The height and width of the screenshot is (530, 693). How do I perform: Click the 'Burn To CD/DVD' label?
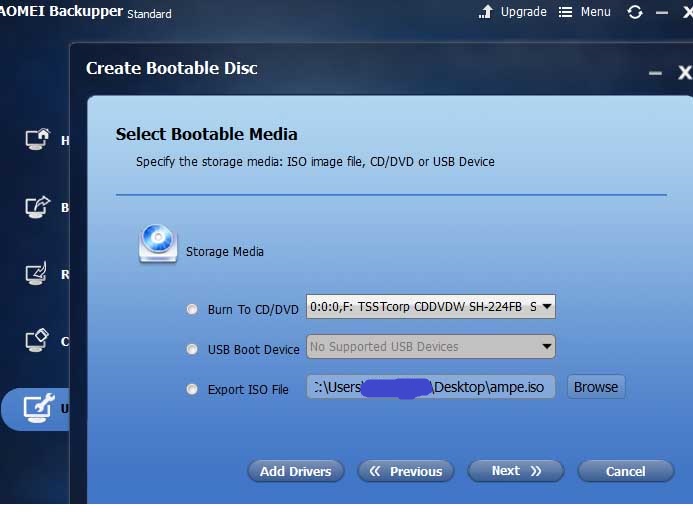click(253, 309)
